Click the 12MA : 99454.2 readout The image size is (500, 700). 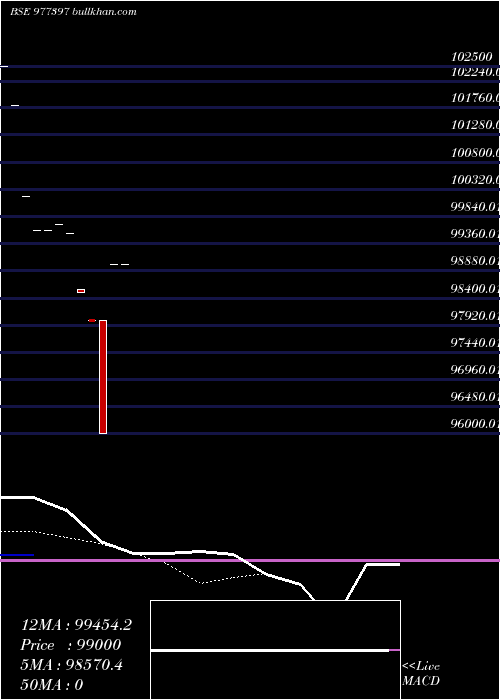tap(76, 625)
